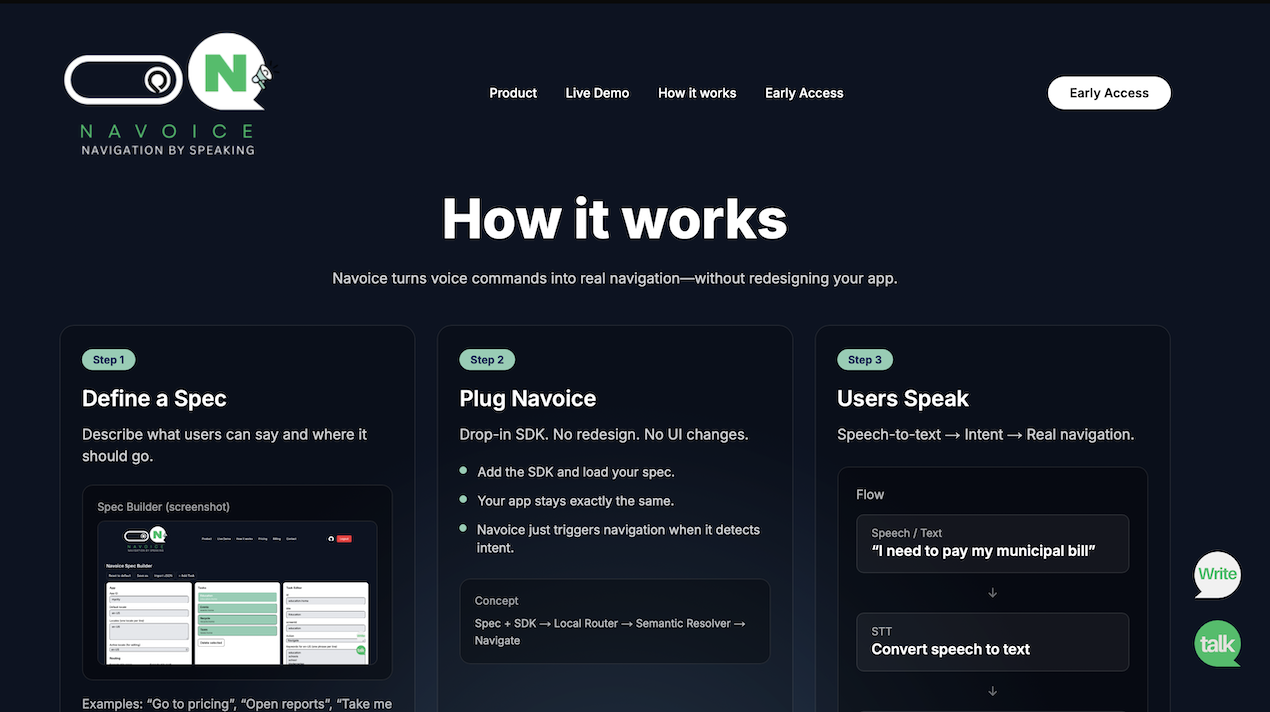Click the Concept pipeline text box
Screen dimensions: 1270x712
(x=615, y=621)
